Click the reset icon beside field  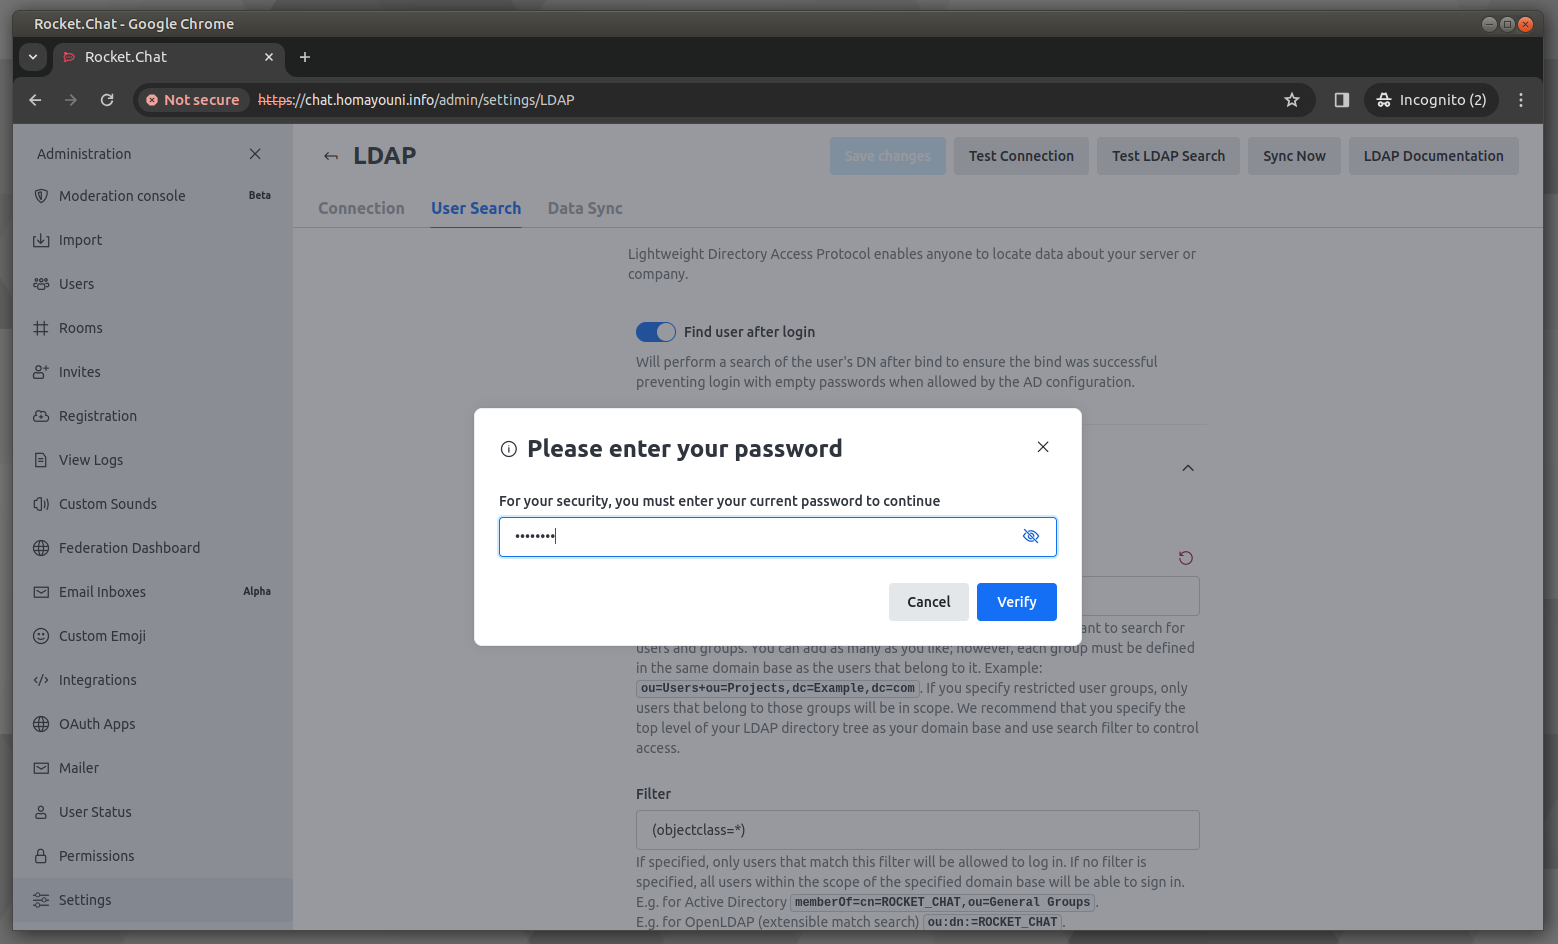pyautogui.click(x=1186, y=558)
